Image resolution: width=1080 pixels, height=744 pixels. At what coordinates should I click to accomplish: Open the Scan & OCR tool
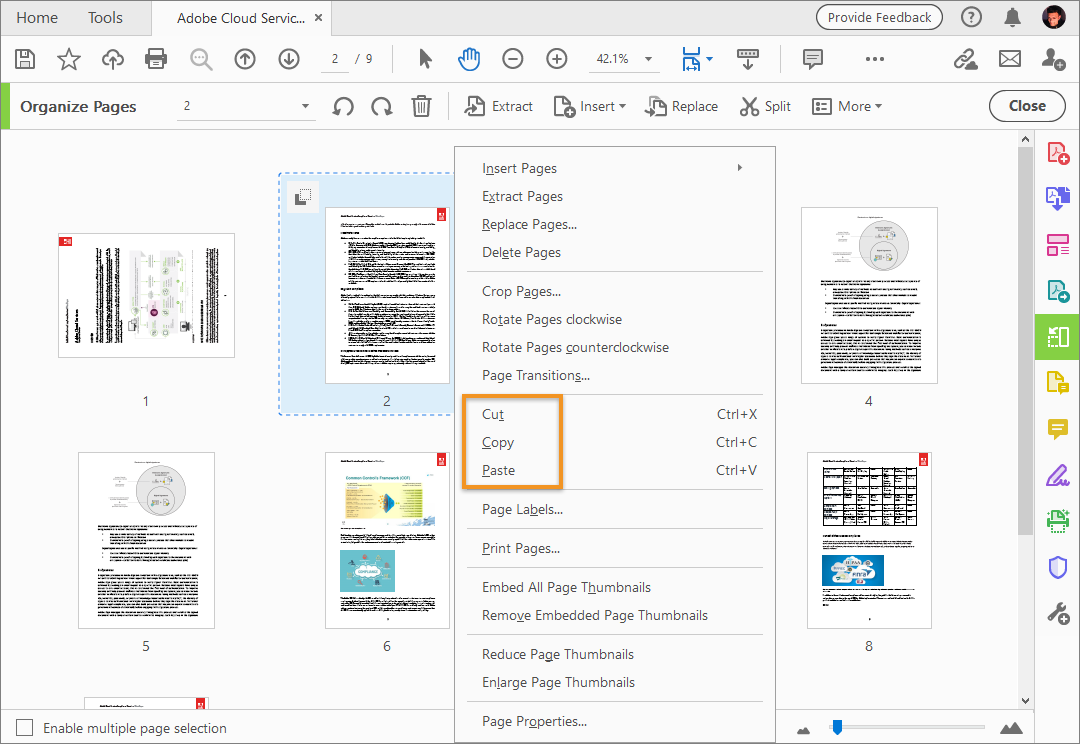(x=1057, y=520)
